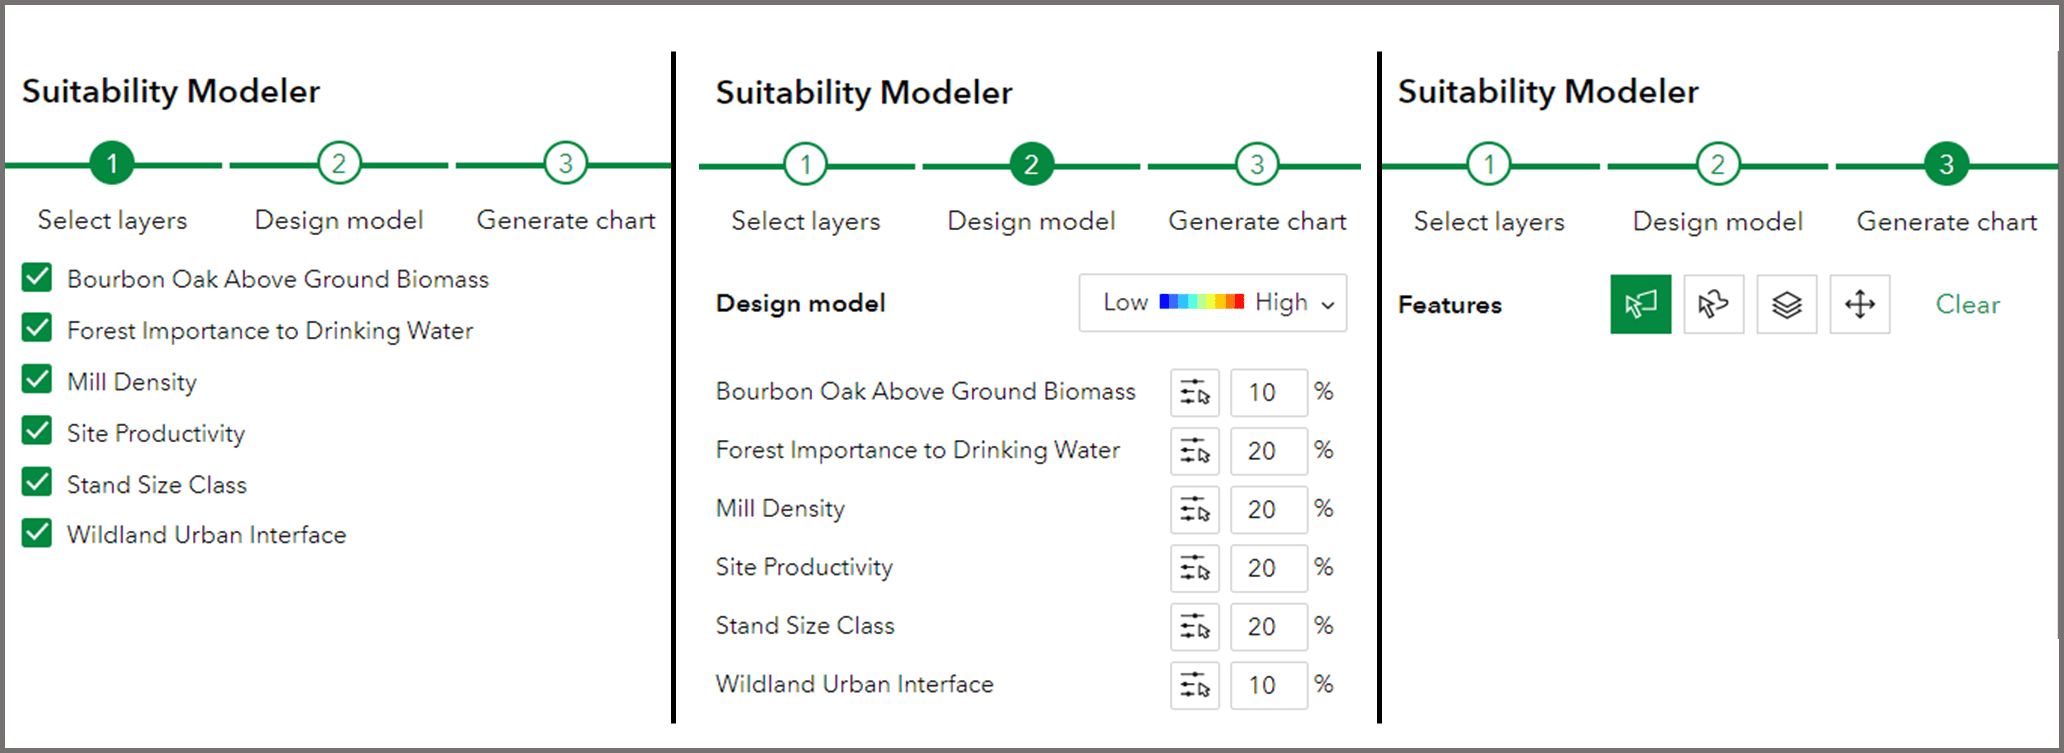Screen dimensions: 2064x753
Task: Open transformation settings for Site Productivity
Action: click(1195, 568)
